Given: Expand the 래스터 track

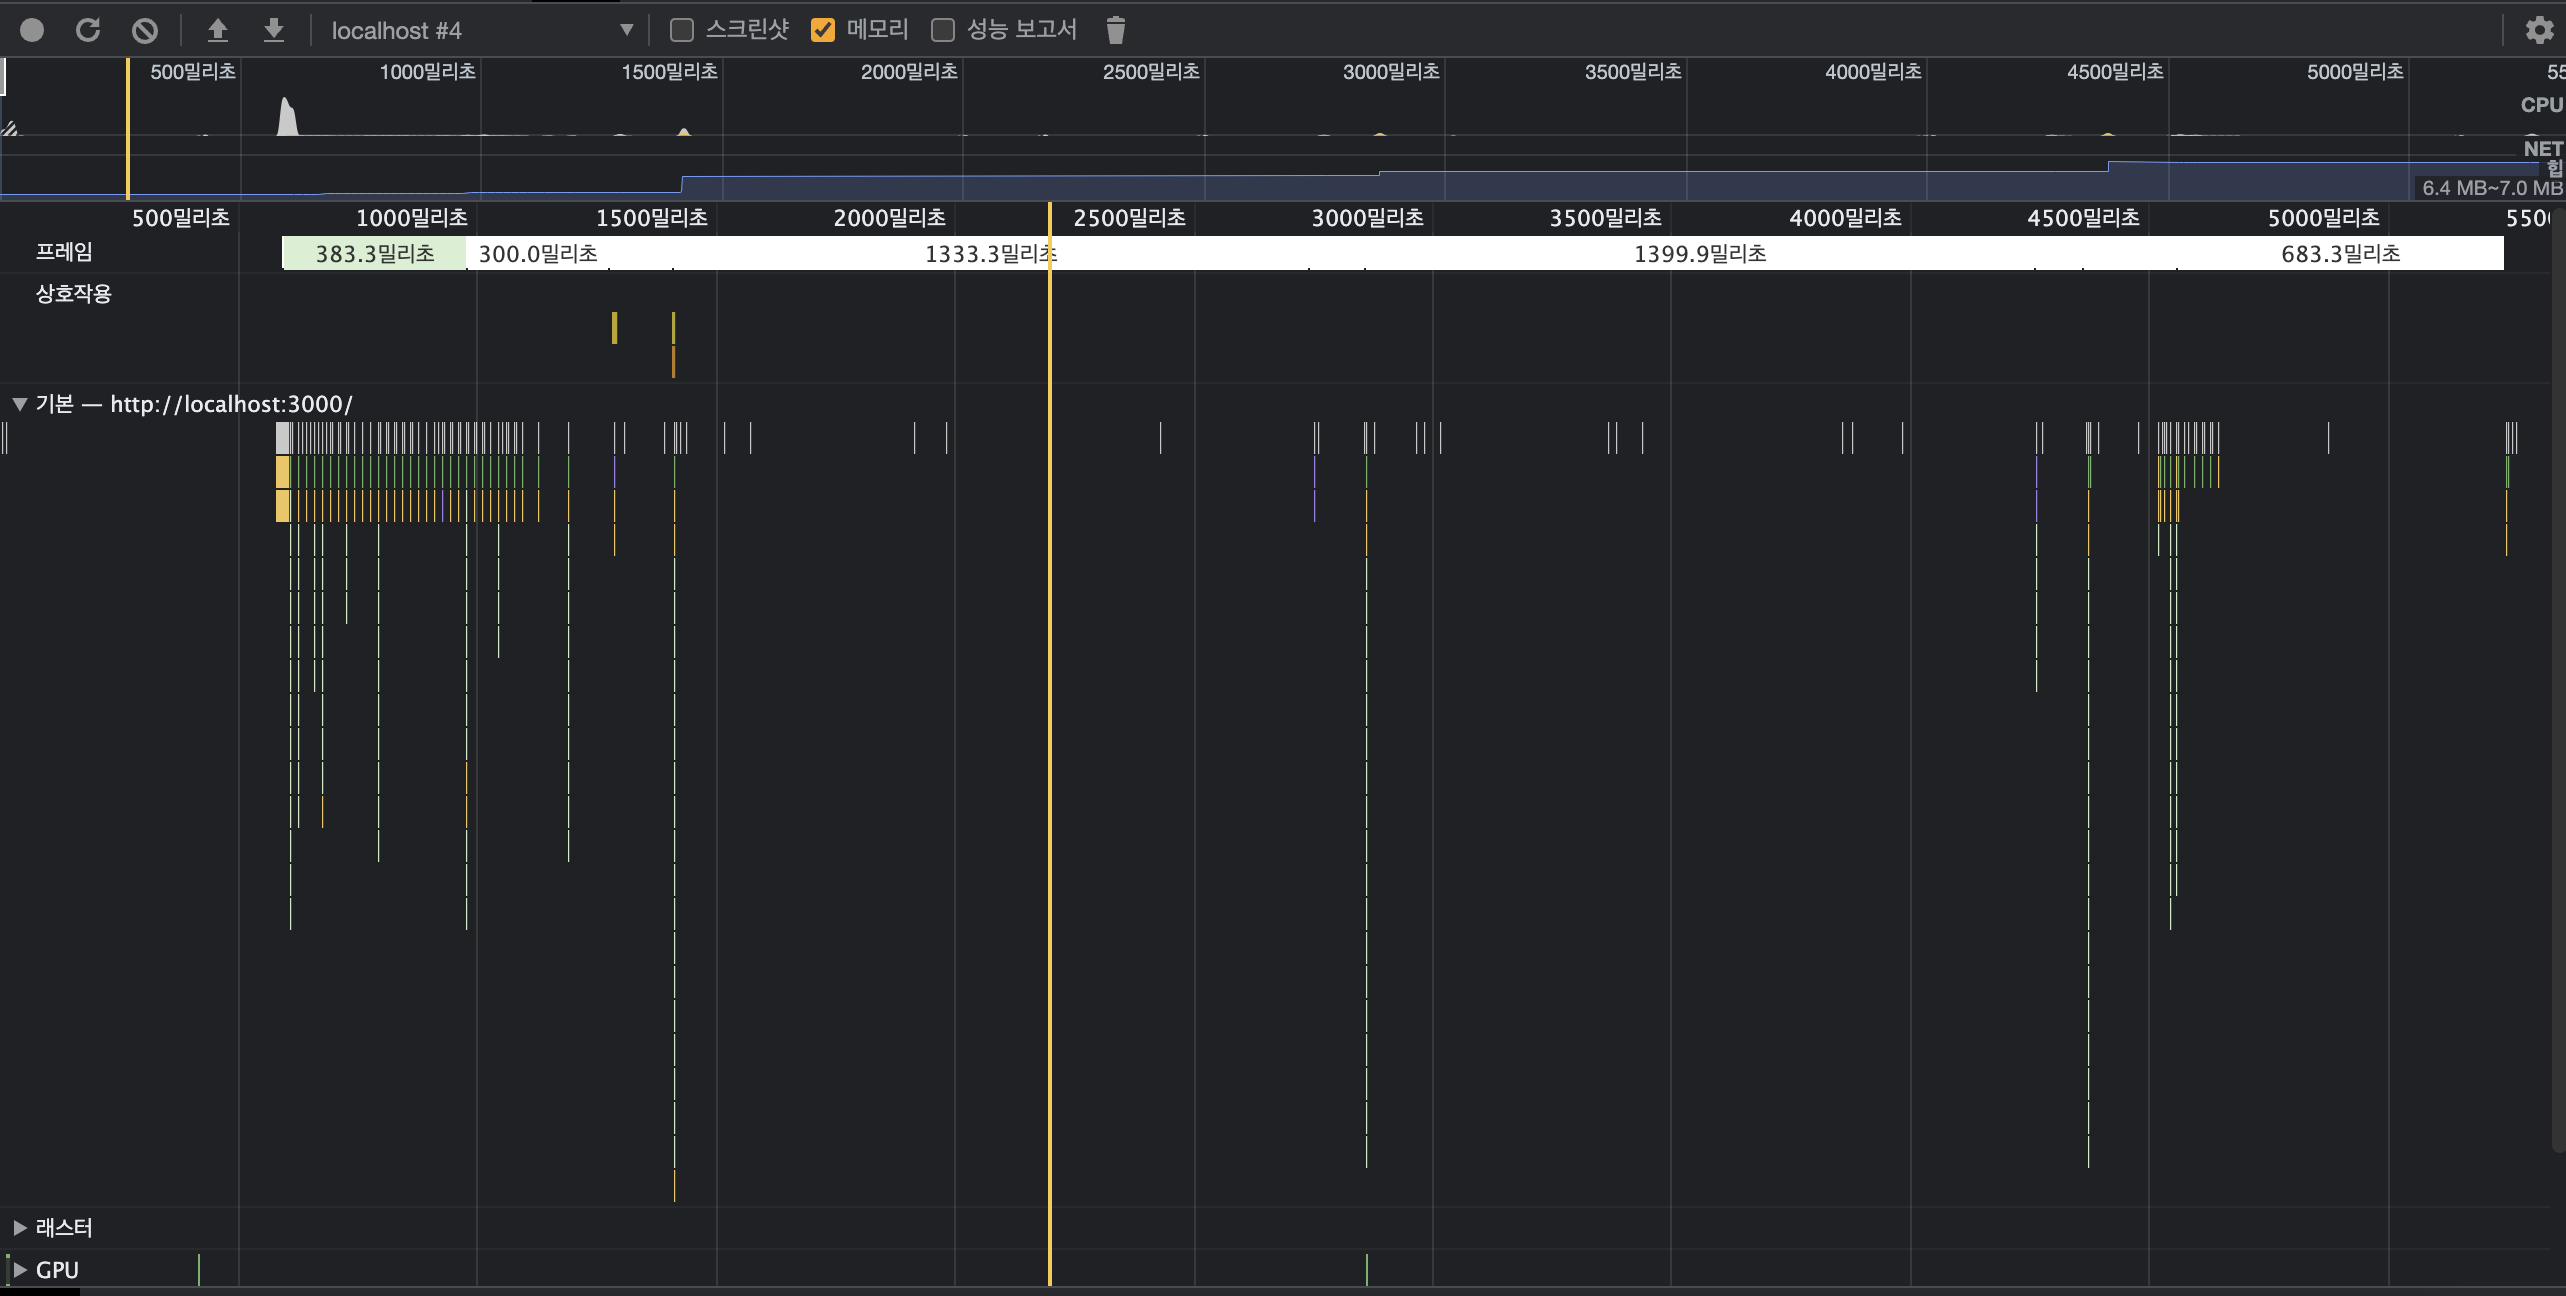Looking at the screenshot, I should click(19, 1227).
